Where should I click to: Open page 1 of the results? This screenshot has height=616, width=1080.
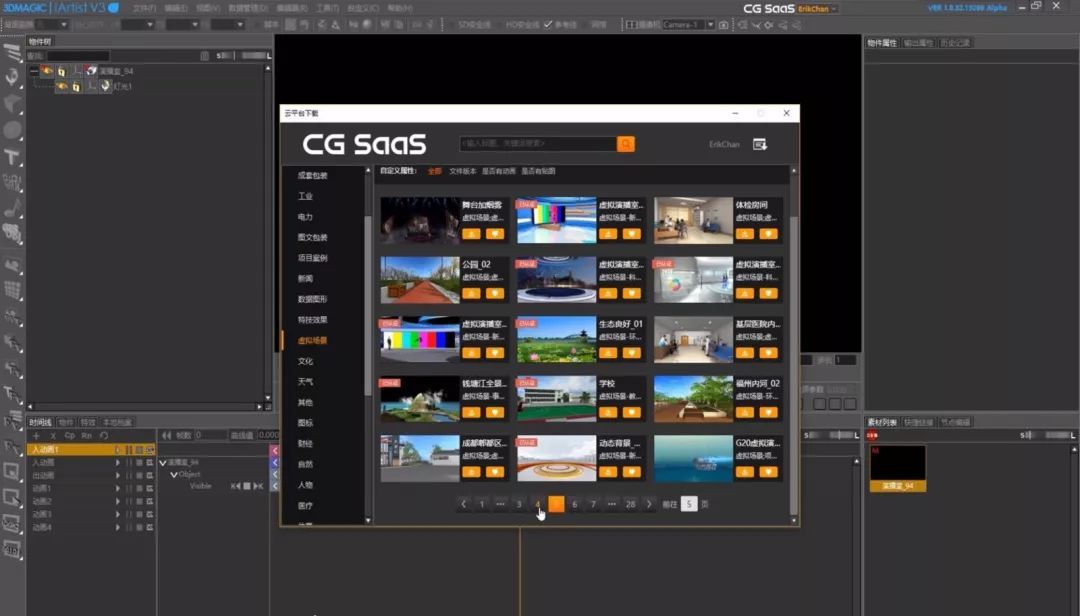482,504
